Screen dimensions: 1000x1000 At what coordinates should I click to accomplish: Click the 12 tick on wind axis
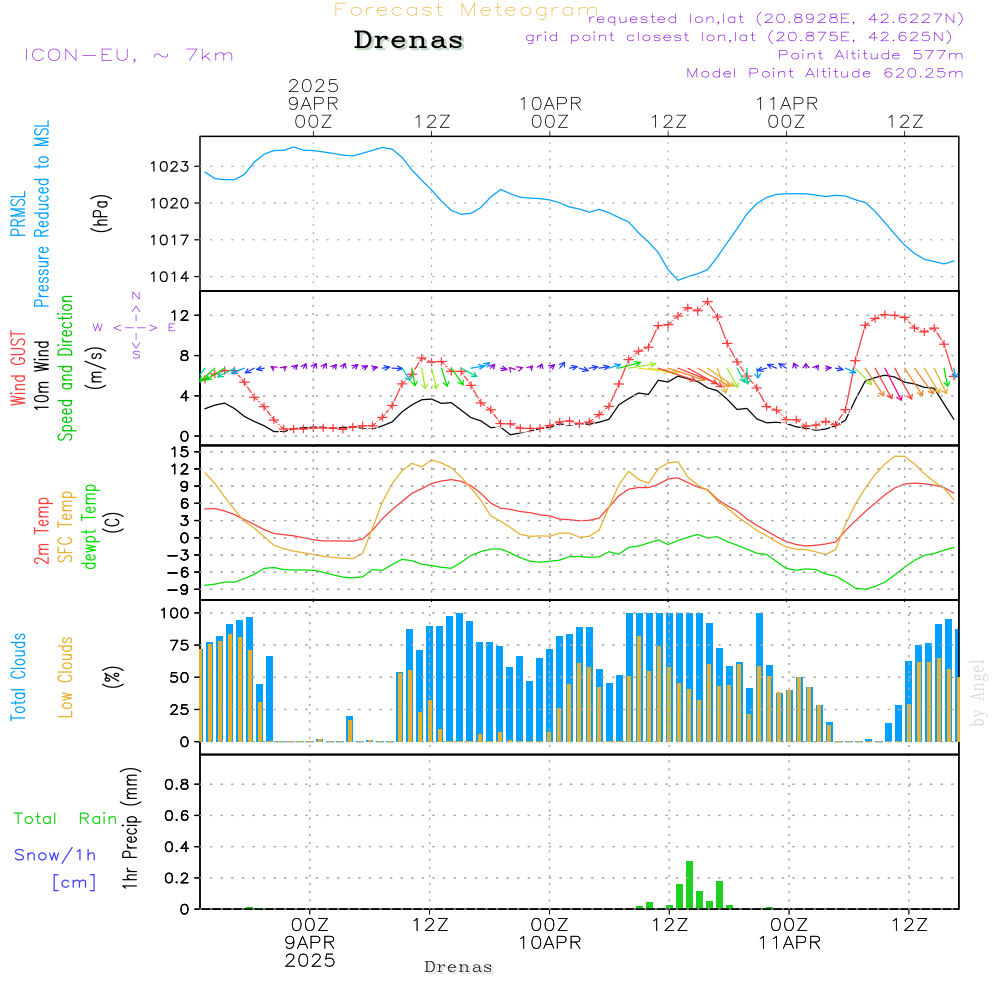coord(180,316)
